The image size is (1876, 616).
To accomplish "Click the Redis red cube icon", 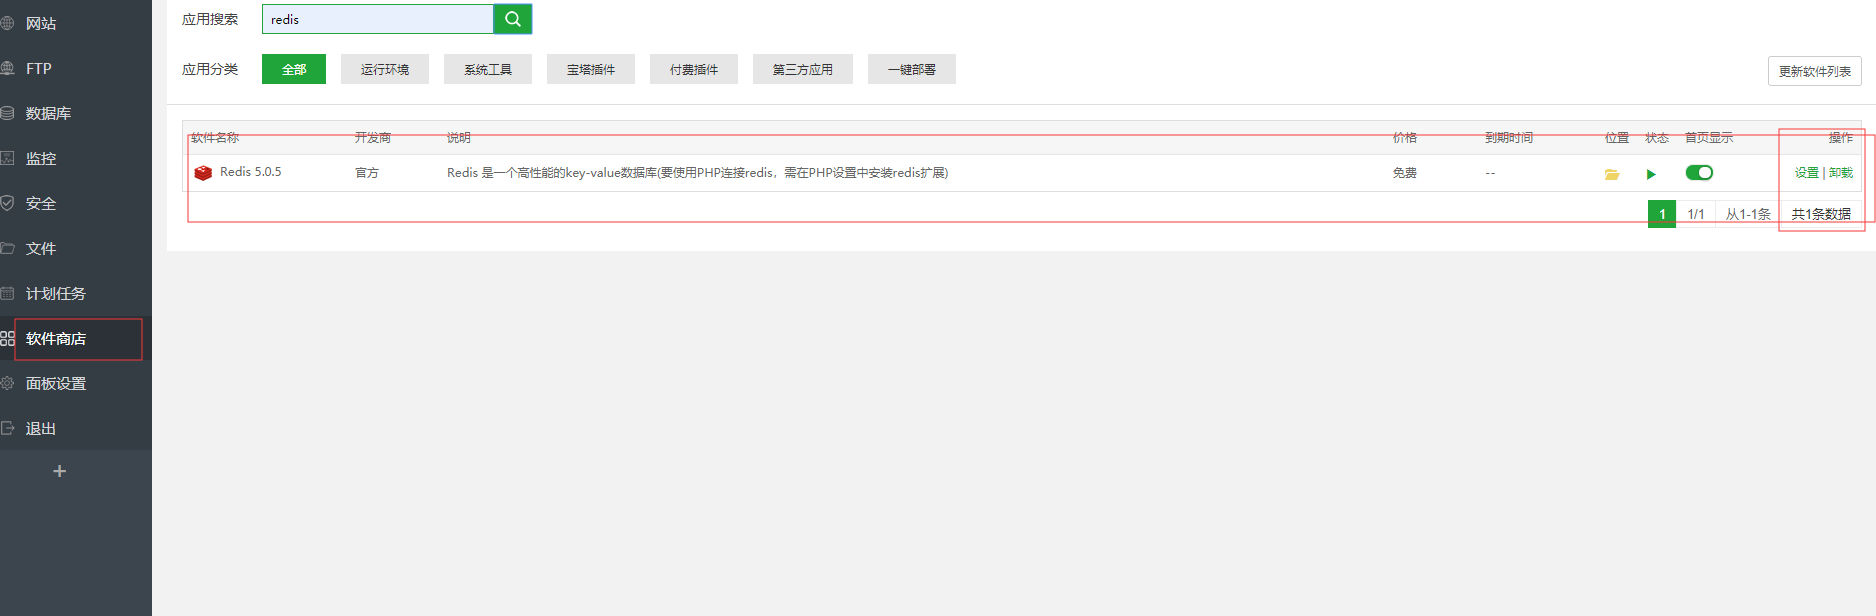I will click(x=203, y=173).
